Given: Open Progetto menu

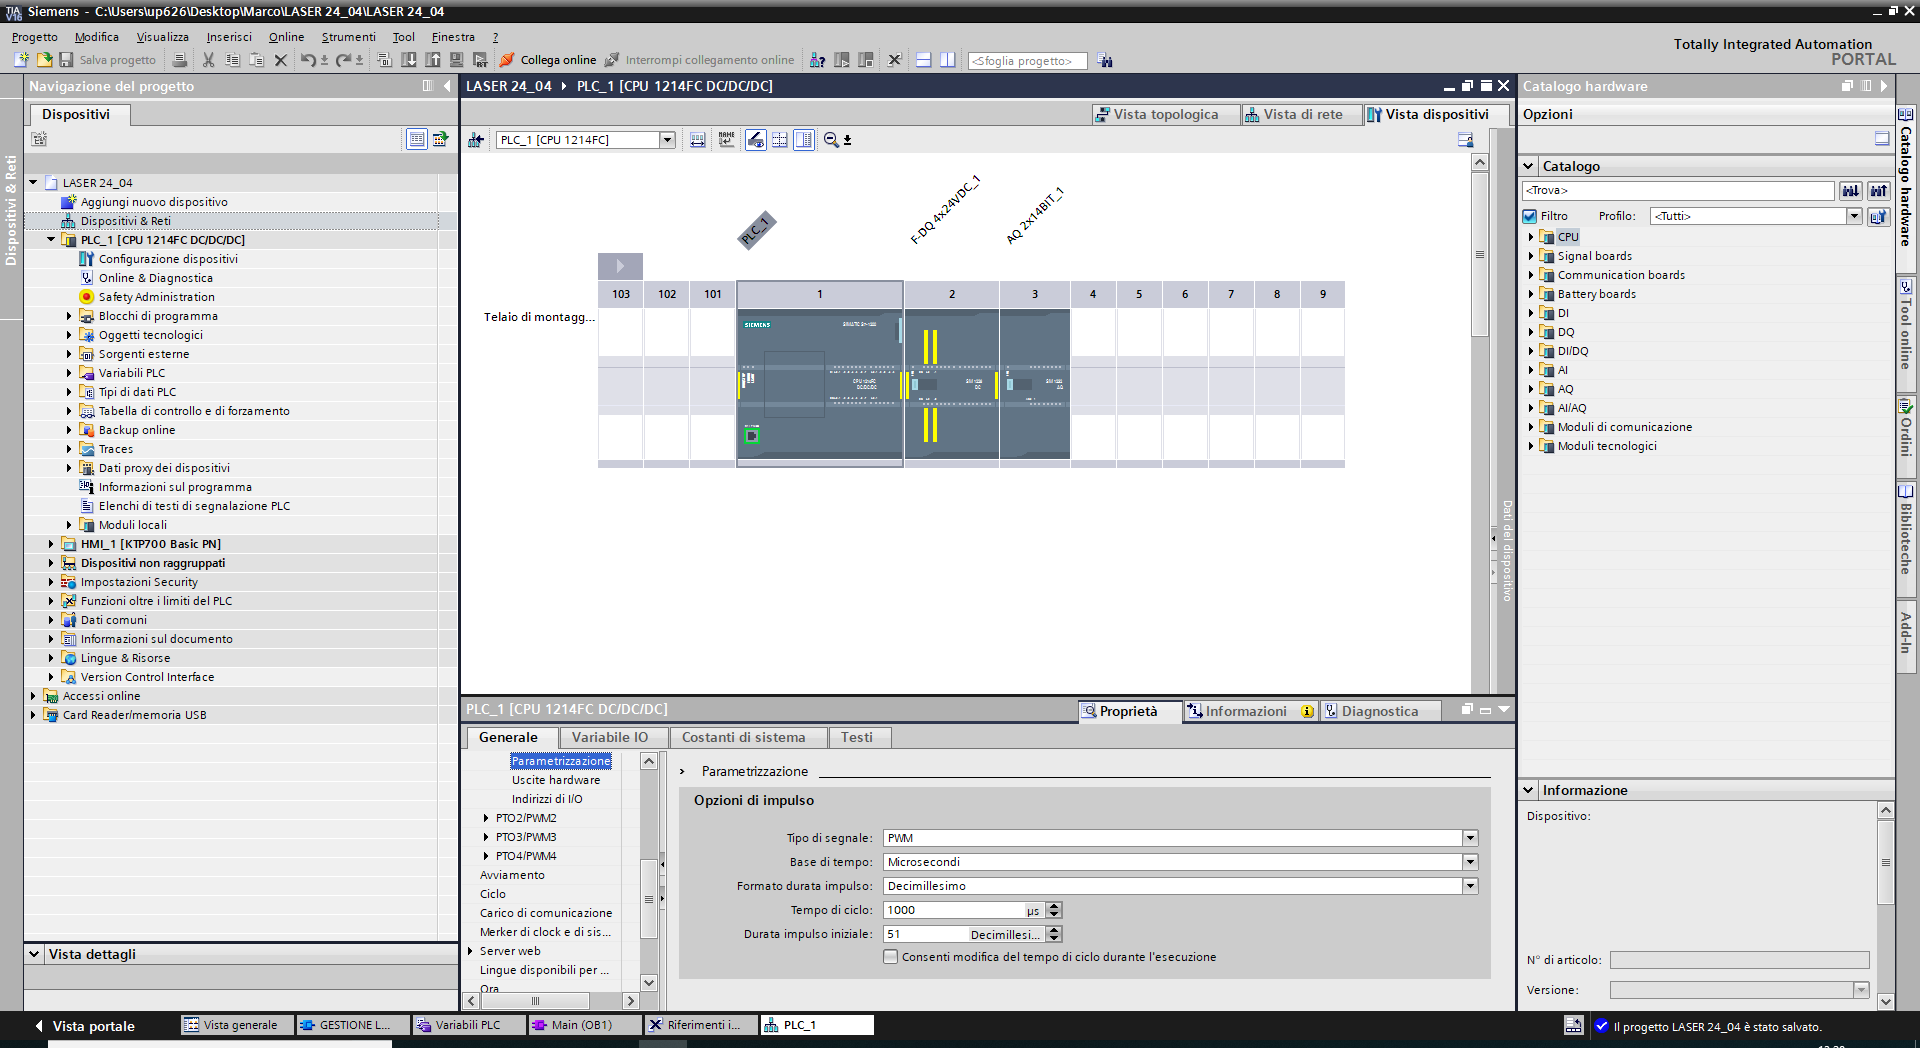Looking at the screenshot, I should (35, 37).
